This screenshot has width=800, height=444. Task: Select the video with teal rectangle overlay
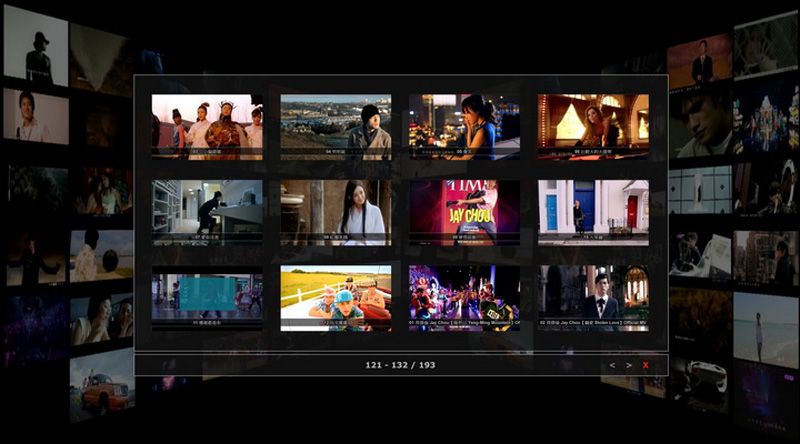point(207,297)
